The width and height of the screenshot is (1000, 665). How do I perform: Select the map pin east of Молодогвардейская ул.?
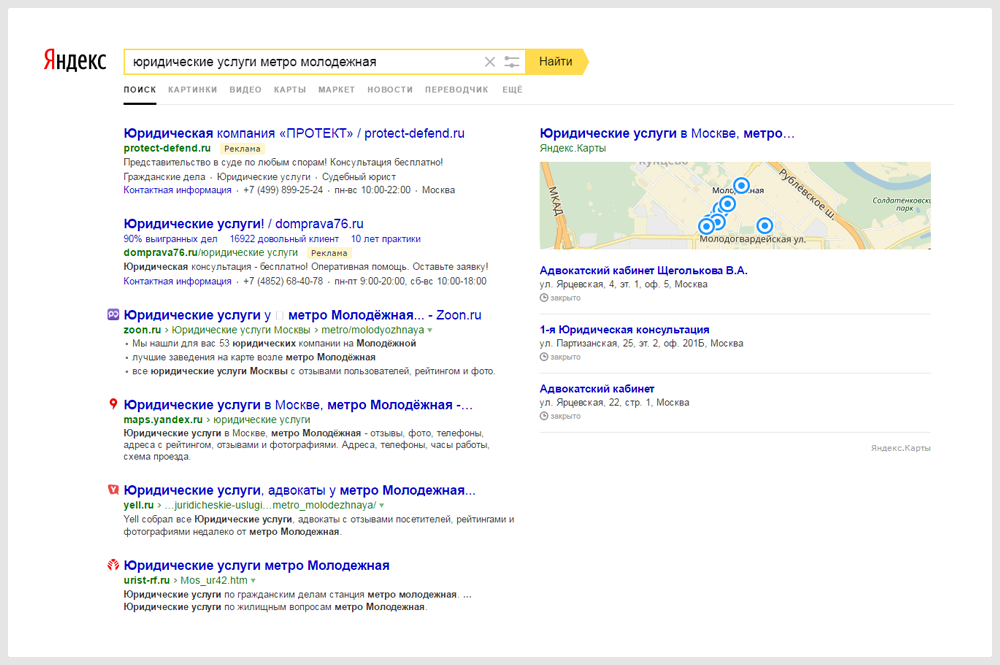(765, 225)
